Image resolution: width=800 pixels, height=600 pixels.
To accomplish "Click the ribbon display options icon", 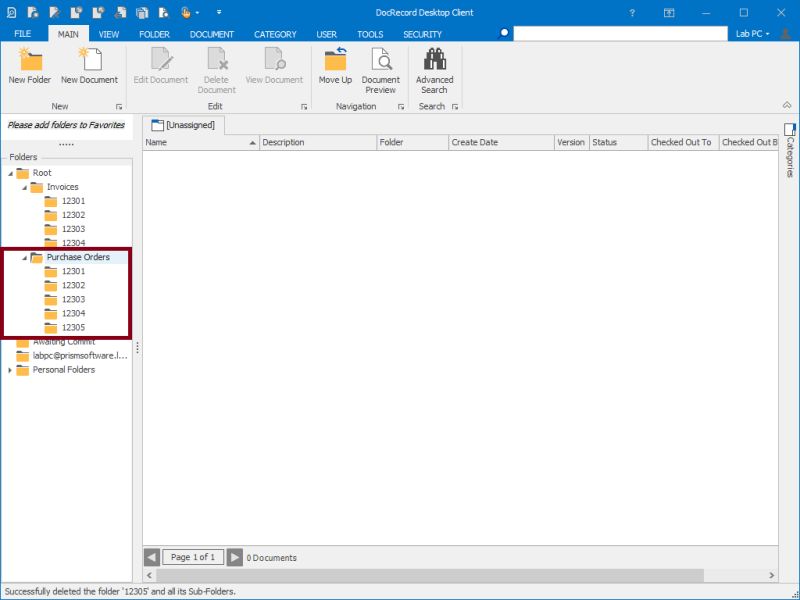I will (x=669, y=13).
